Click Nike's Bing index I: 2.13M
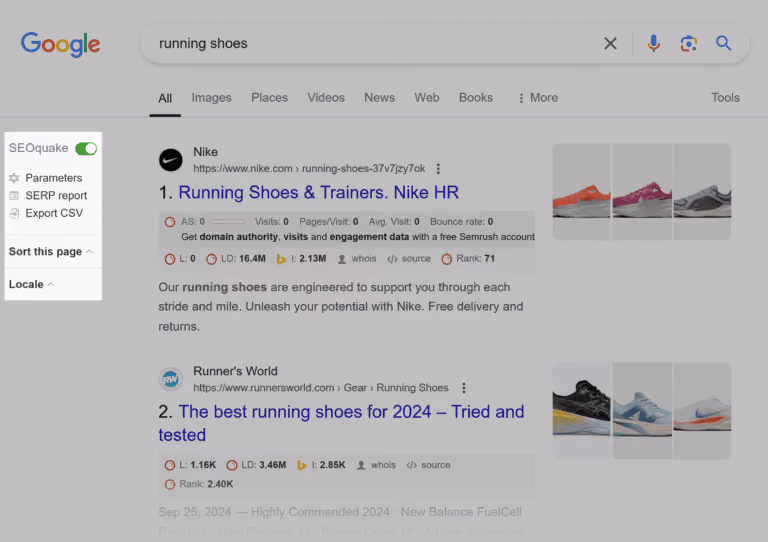The height and width of the screenshot is (542, 768). tap(301, 259)
